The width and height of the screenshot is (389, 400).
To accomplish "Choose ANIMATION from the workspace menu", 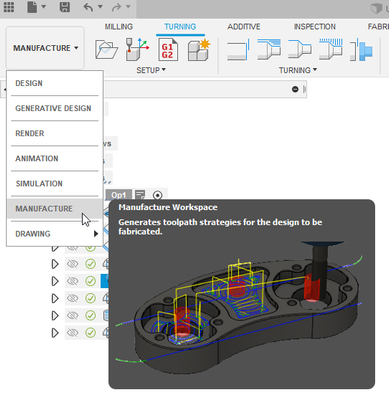I will click(55, 158).
